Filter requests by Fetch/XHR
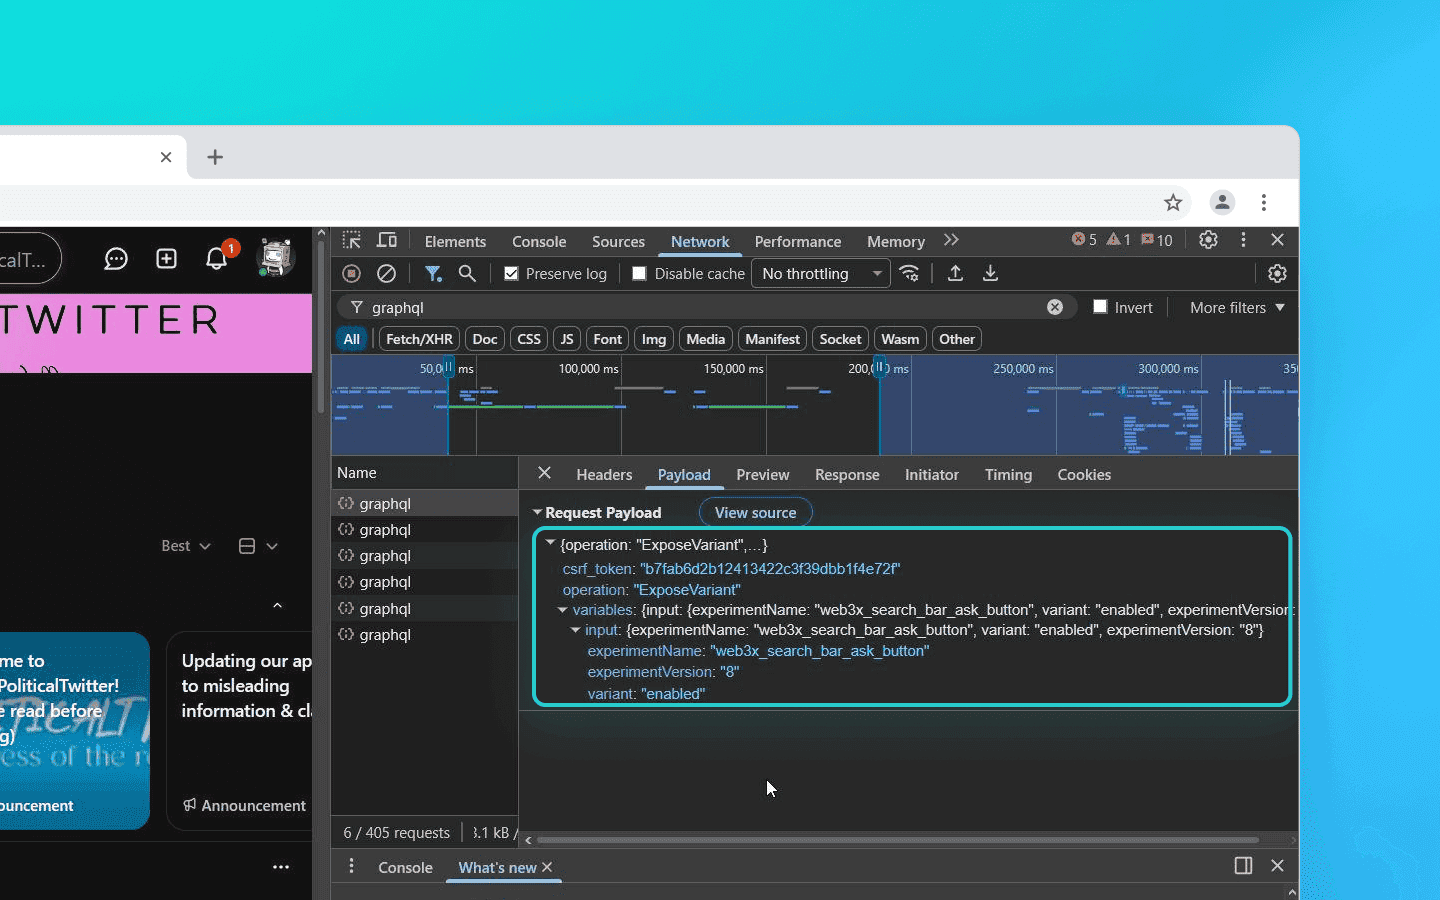The width and height of the screenshot is (1440, 900). [x=419, y=339]
